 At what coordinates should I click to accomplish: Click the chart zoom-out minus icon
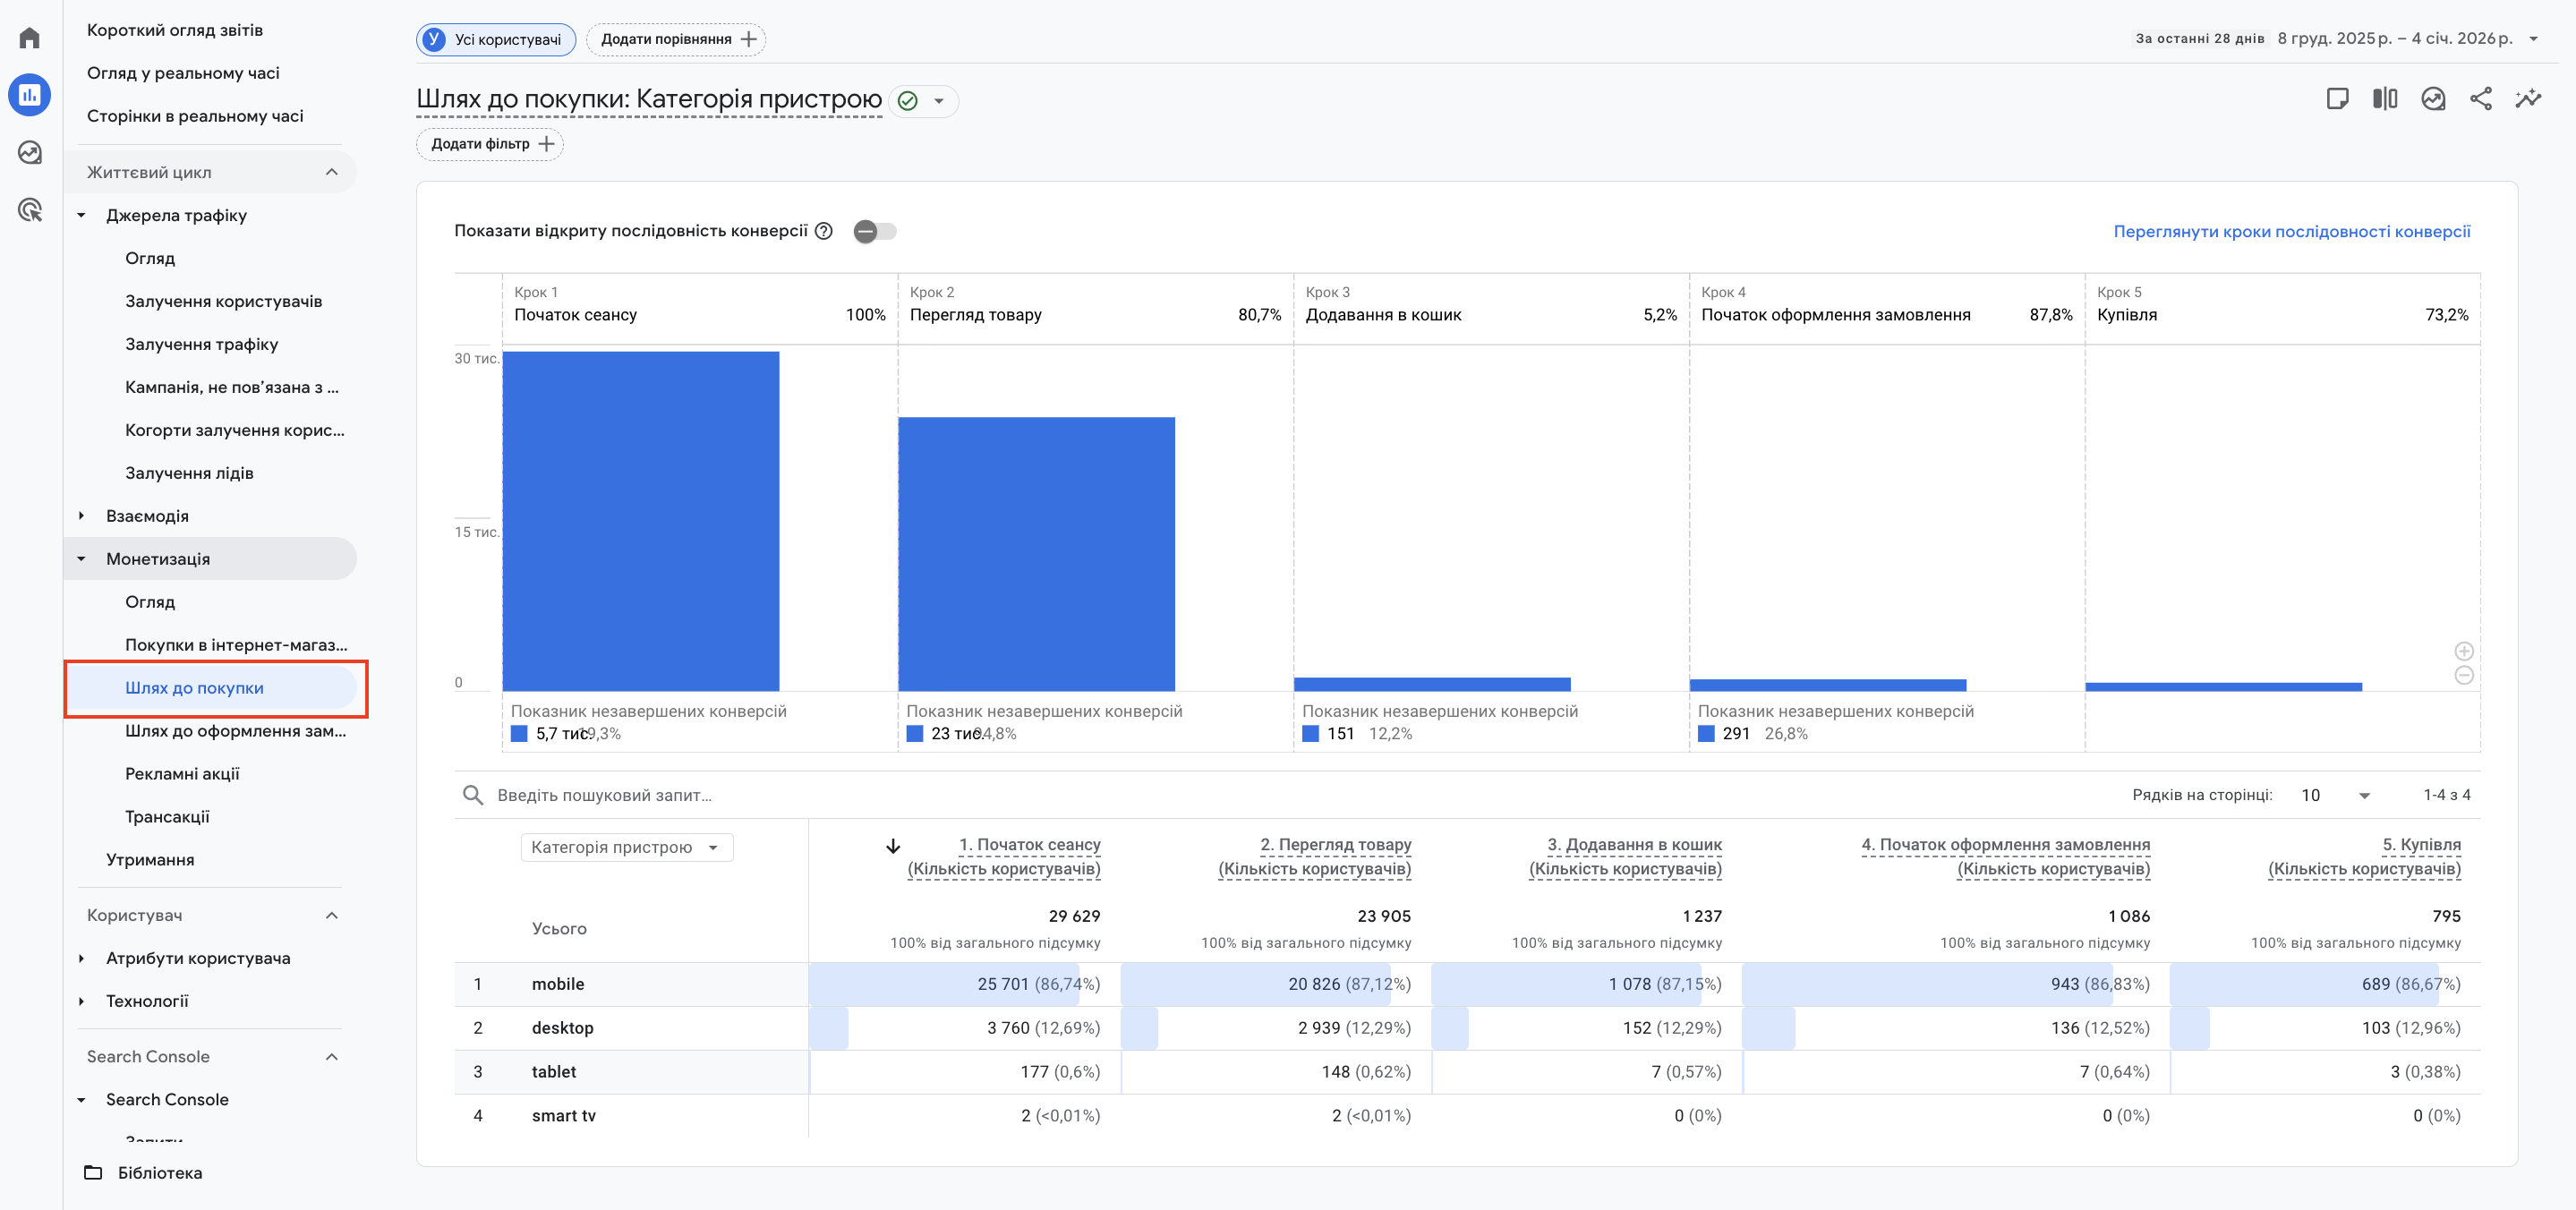click(x=2464, y=675)
